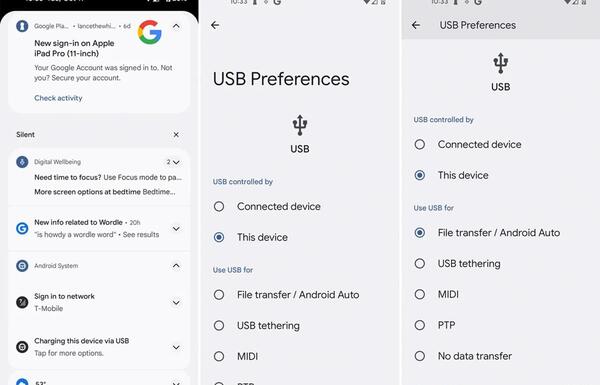The width and height of the screenshot is (600, 385).
Task: Open Charging this device via USB notification
Action: click(x=99, y=347)
